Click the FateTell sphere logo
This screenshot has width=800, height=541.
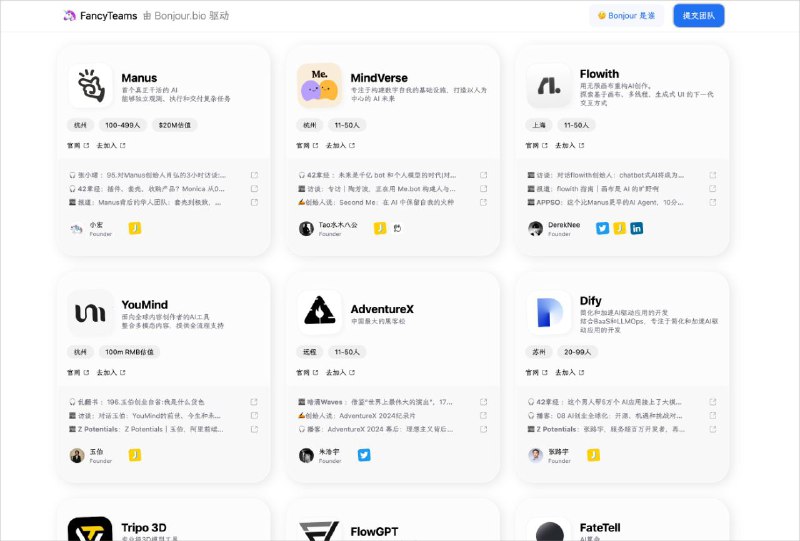point(548,531)
